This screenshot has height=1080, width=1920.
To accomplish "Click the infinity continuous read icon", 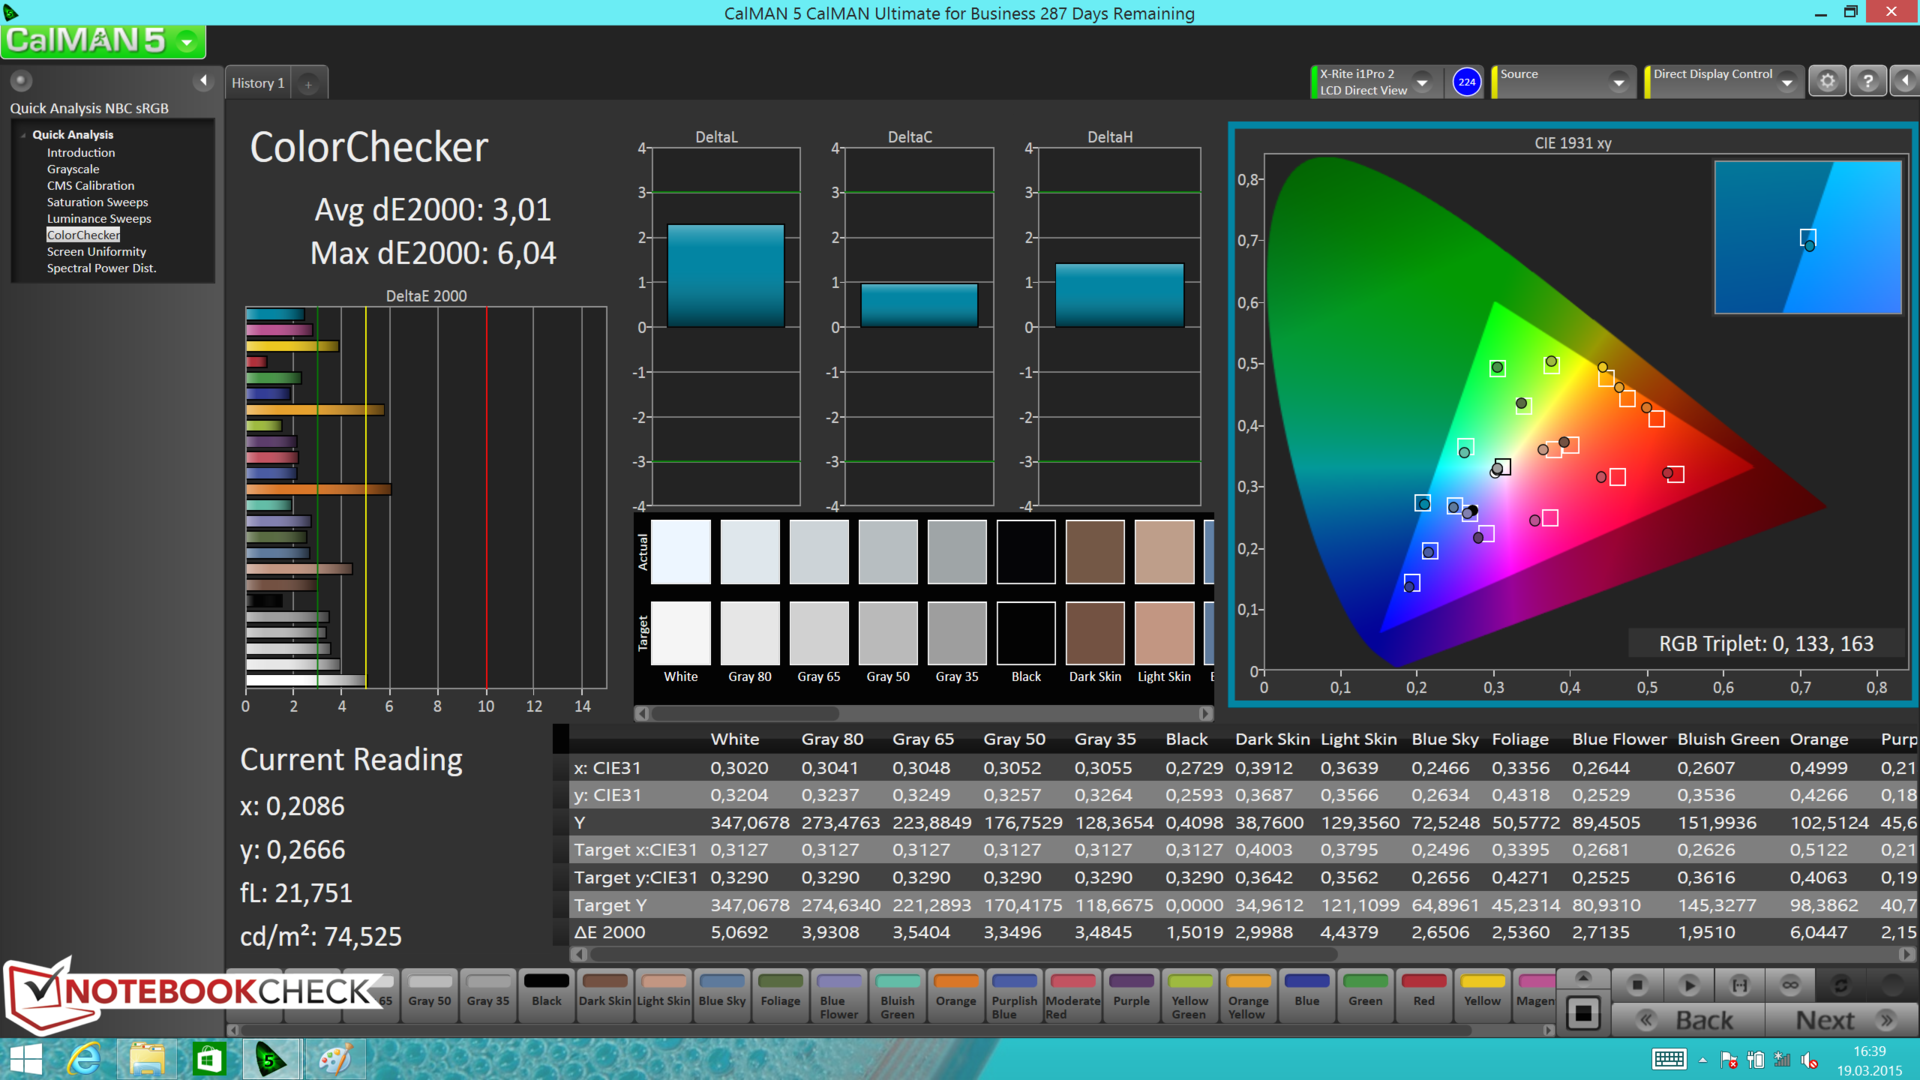I will pyautogui.click(x=1790, y=985).
